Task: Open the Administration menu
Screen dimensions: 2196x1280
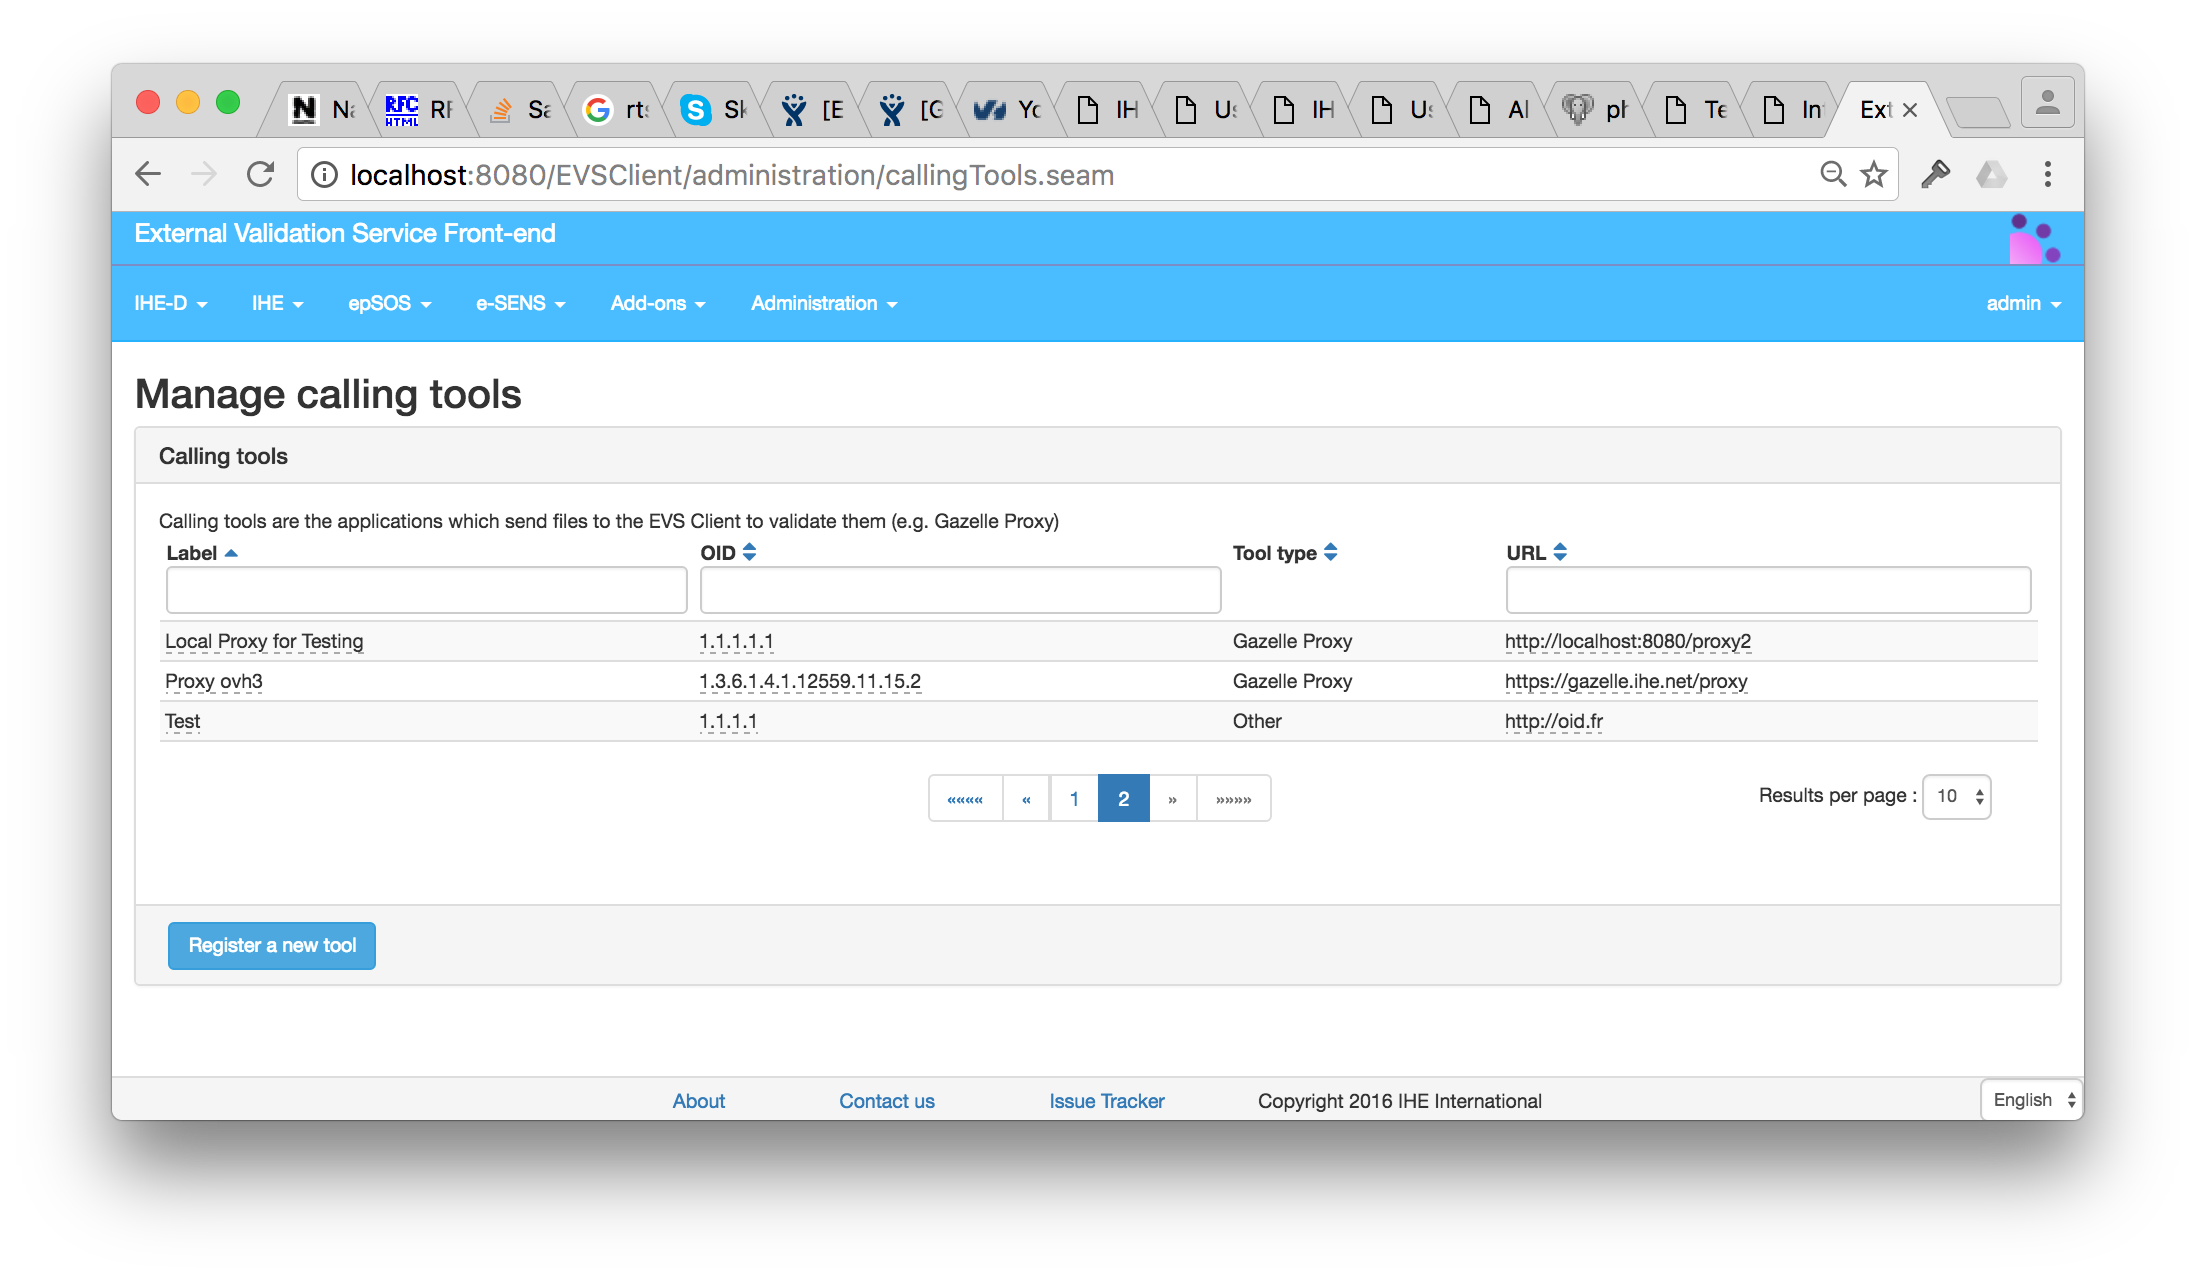Action: tap(822, 303)
